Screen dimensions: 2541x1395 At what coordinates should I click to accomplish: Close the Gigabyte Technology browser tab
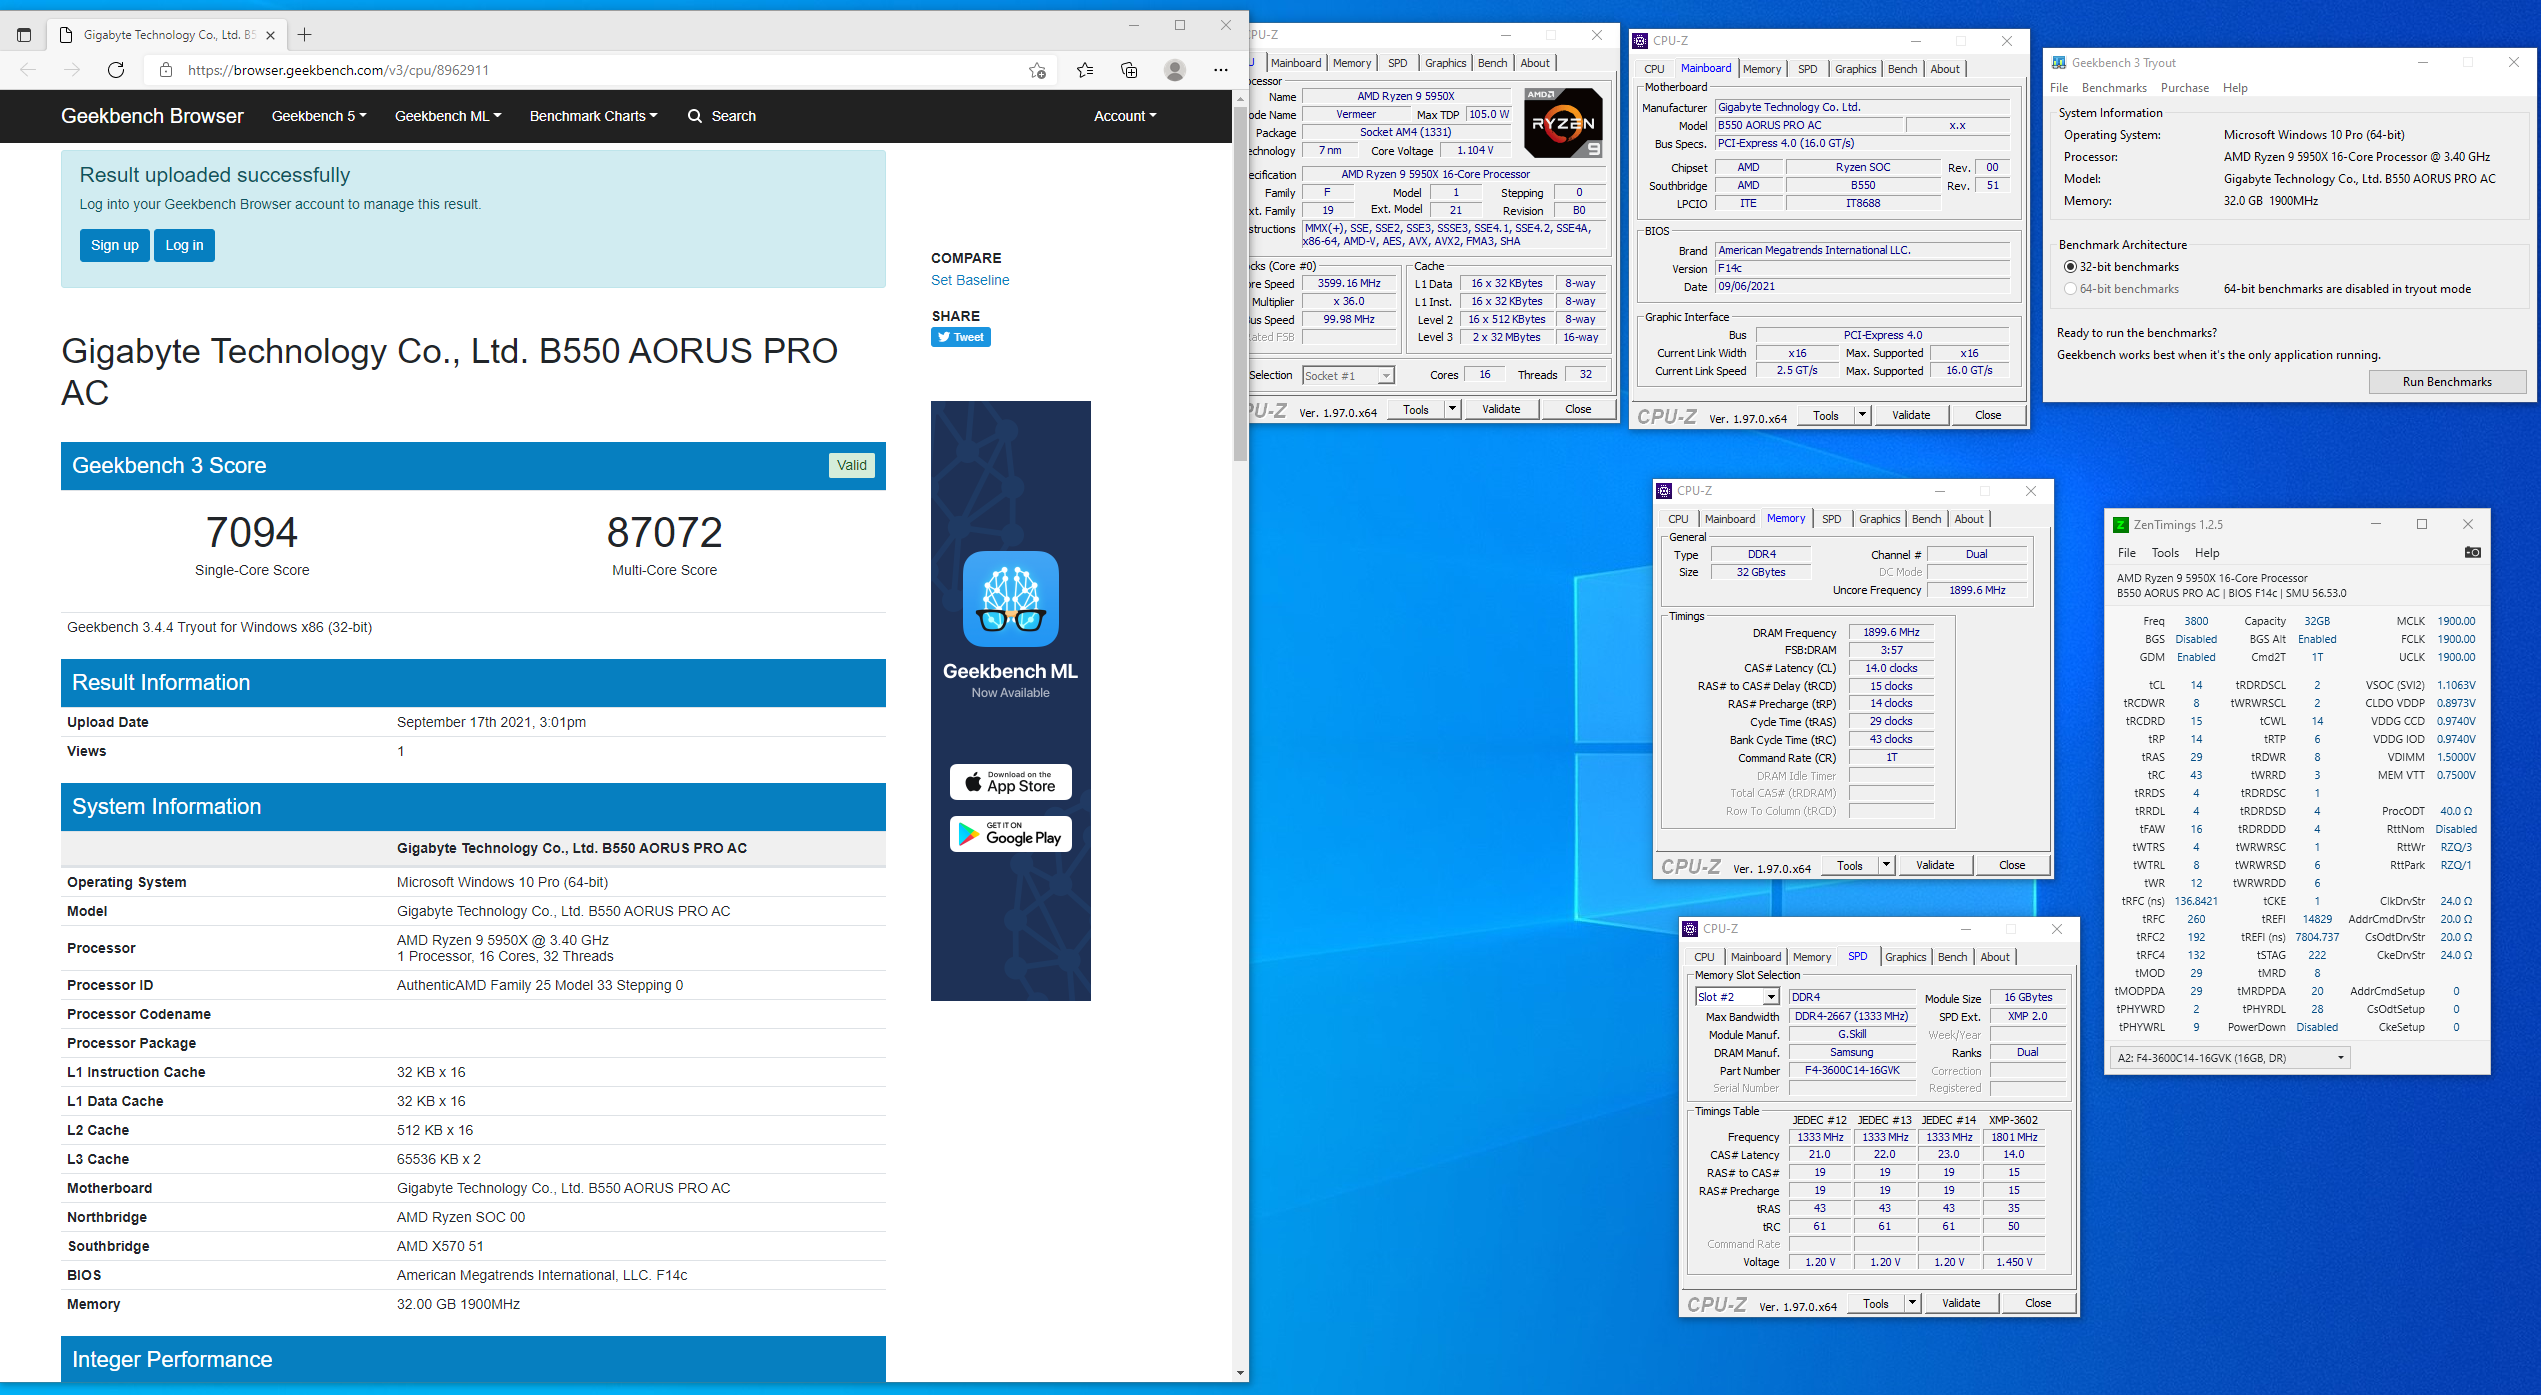click(270, 35)
